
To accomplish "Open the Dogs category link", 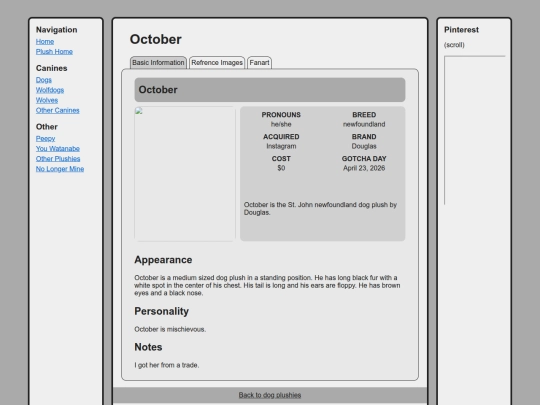I will point(44,80).
